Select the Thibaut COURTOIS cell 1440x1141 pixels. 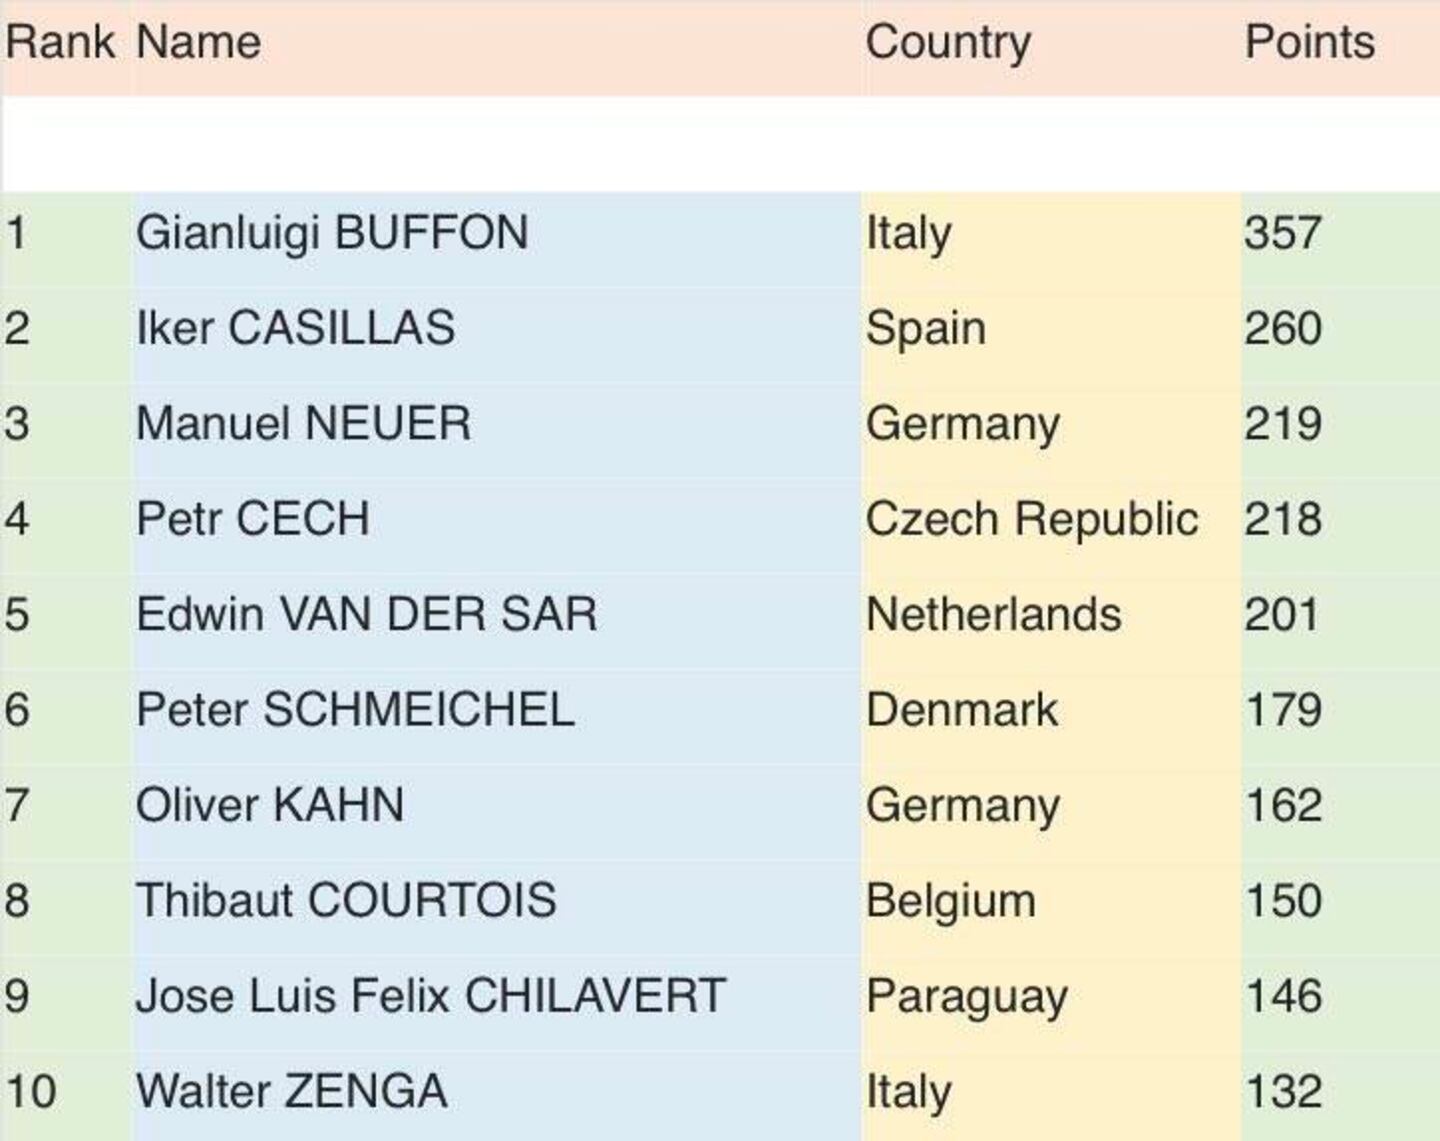tap(346, 900)
